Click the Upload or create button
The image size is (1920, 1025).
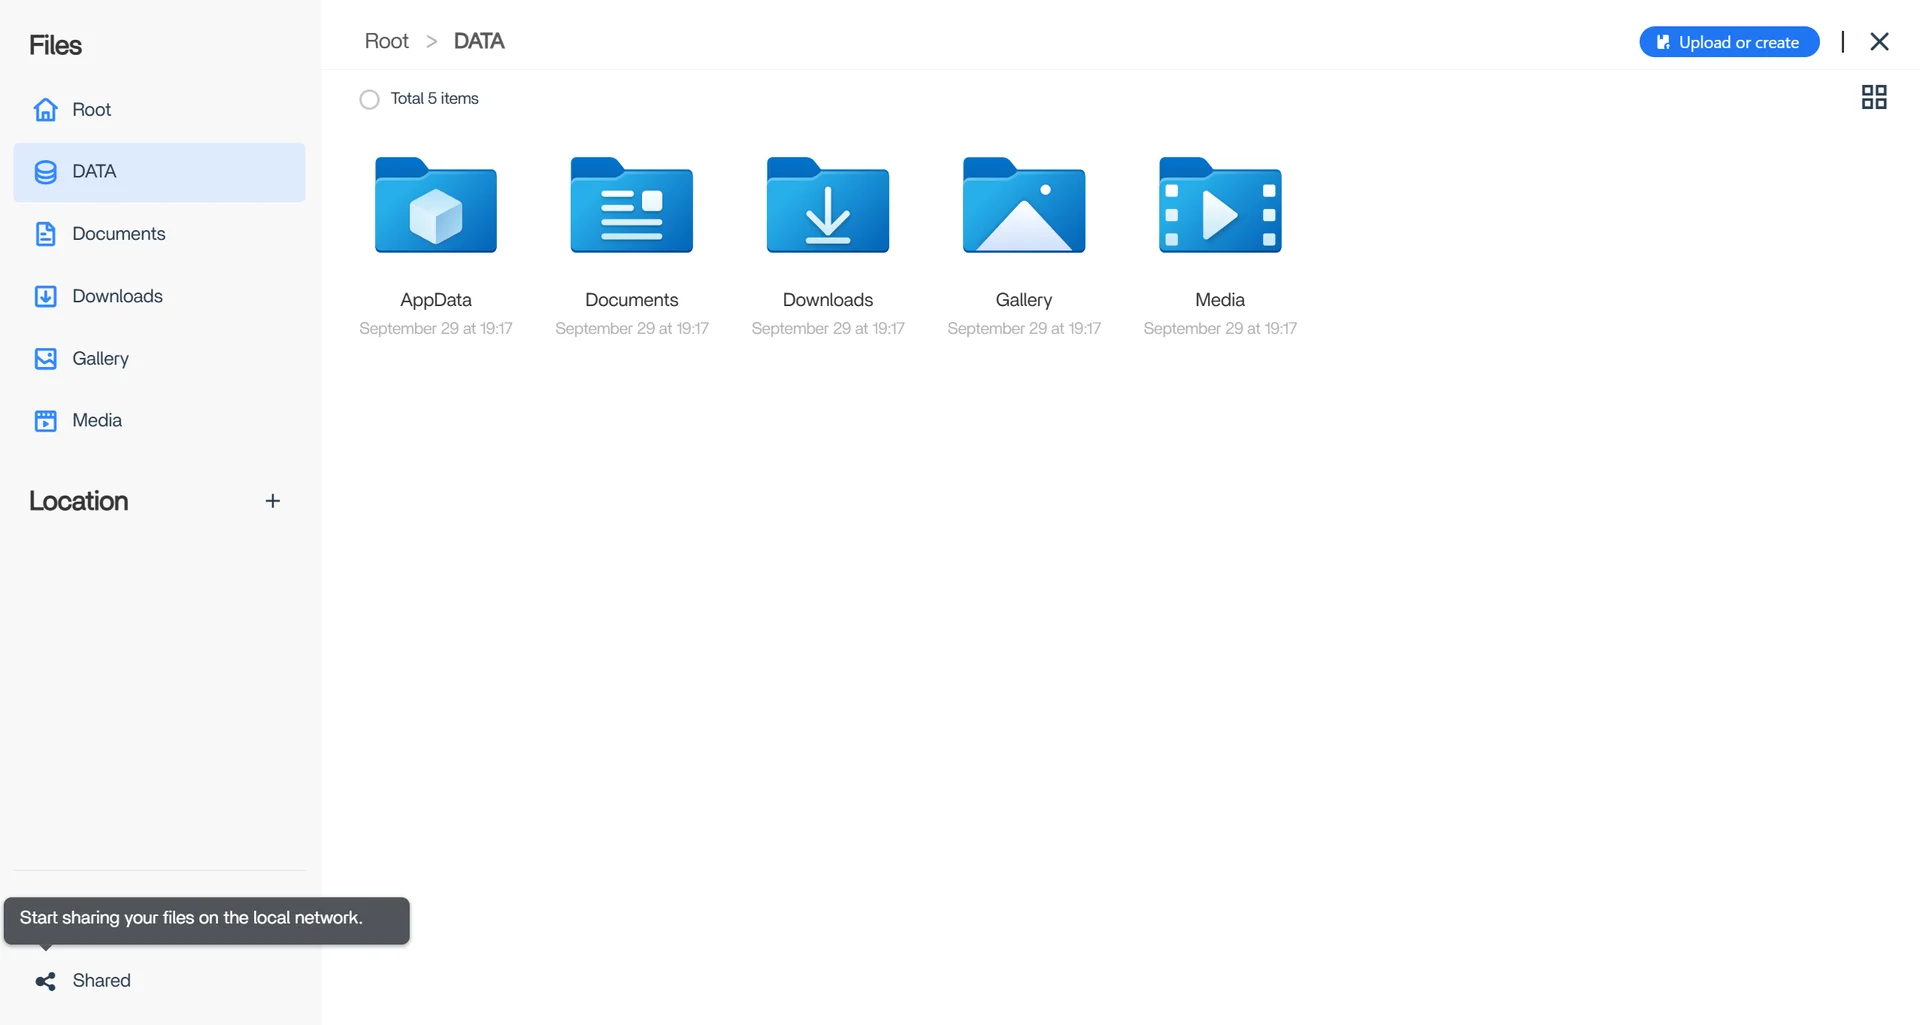tap(1729, 42)
